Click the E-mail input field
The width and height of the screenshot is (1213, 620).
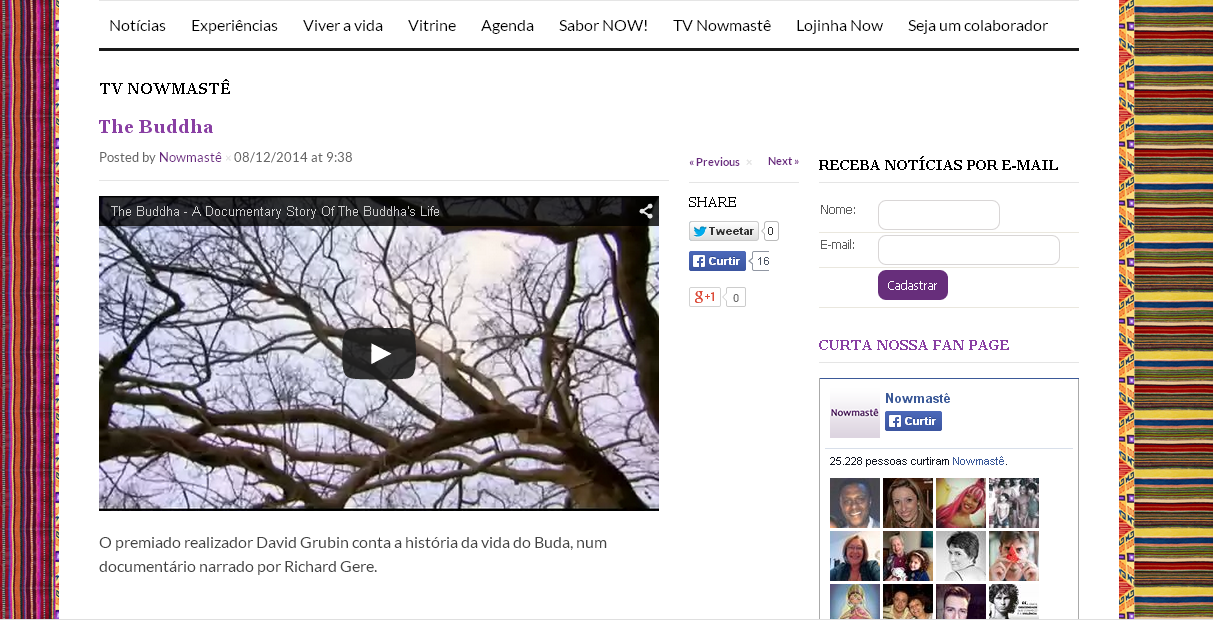[969, 250]
